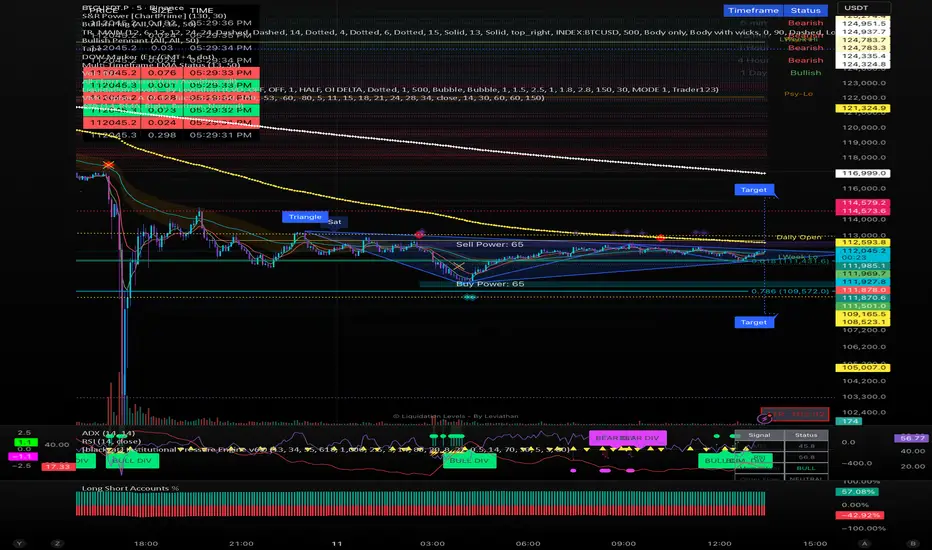Click the blue Triangle pattern label
932x550 pixels.
305,217
